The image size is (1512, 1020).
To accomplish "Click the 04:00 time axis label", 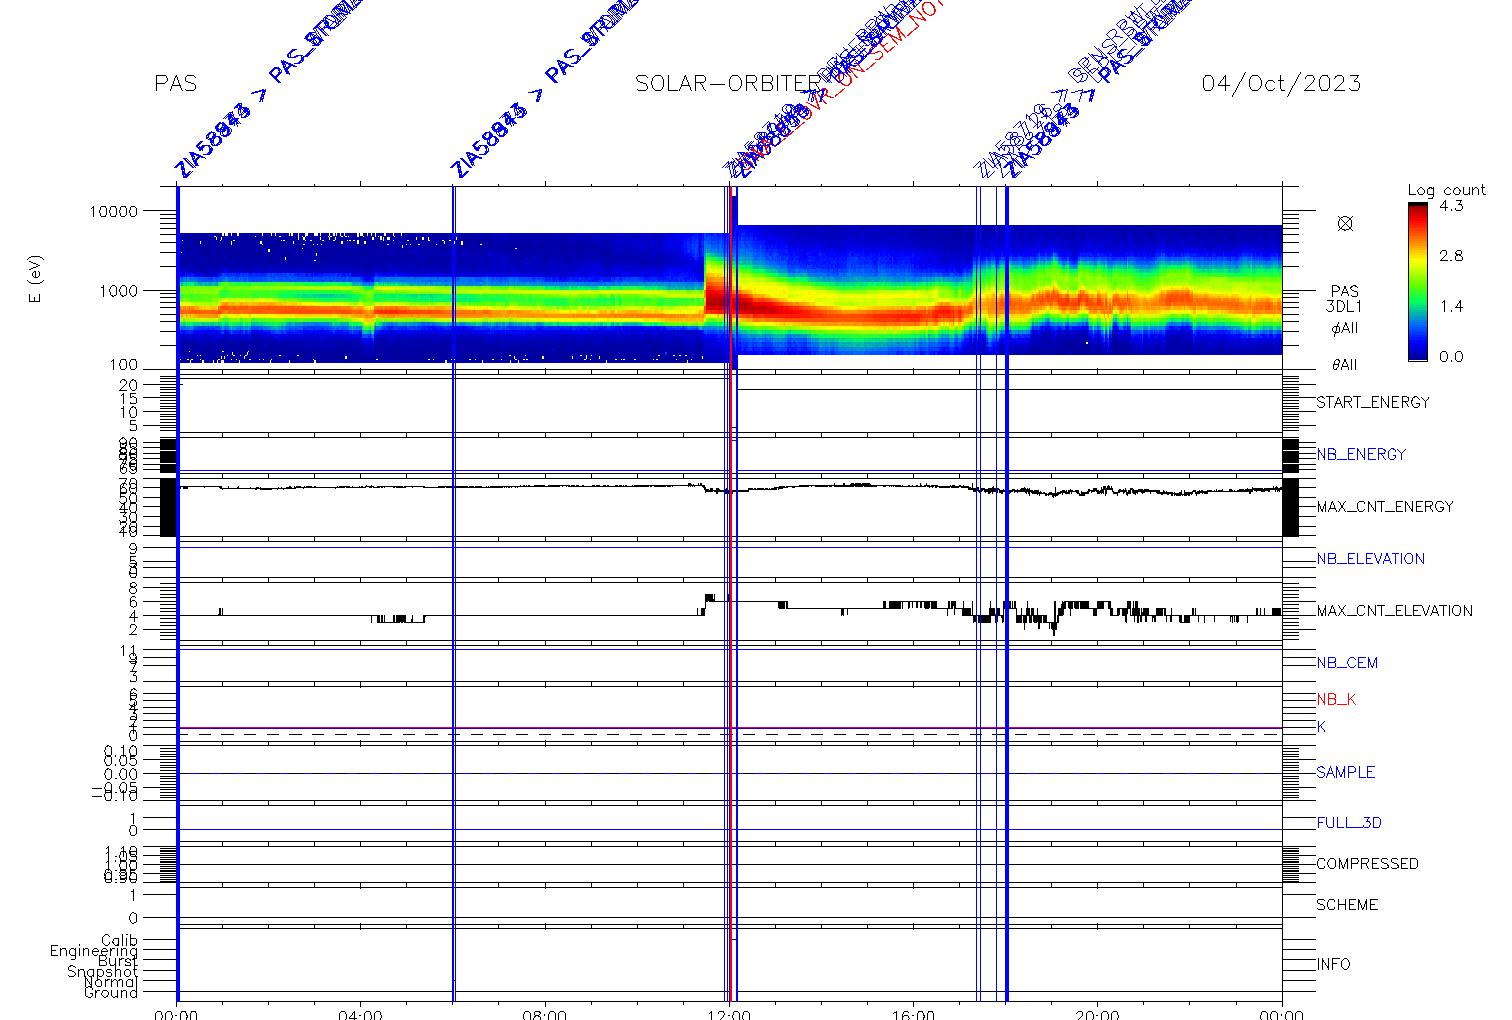I will pos(360,1014).
